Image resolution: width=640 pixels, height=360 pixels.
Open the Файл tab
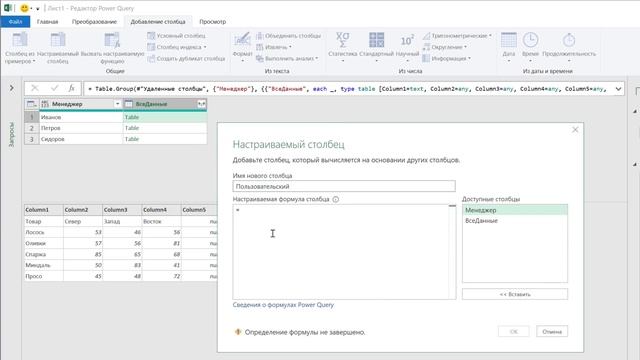(x=15, y=22)
